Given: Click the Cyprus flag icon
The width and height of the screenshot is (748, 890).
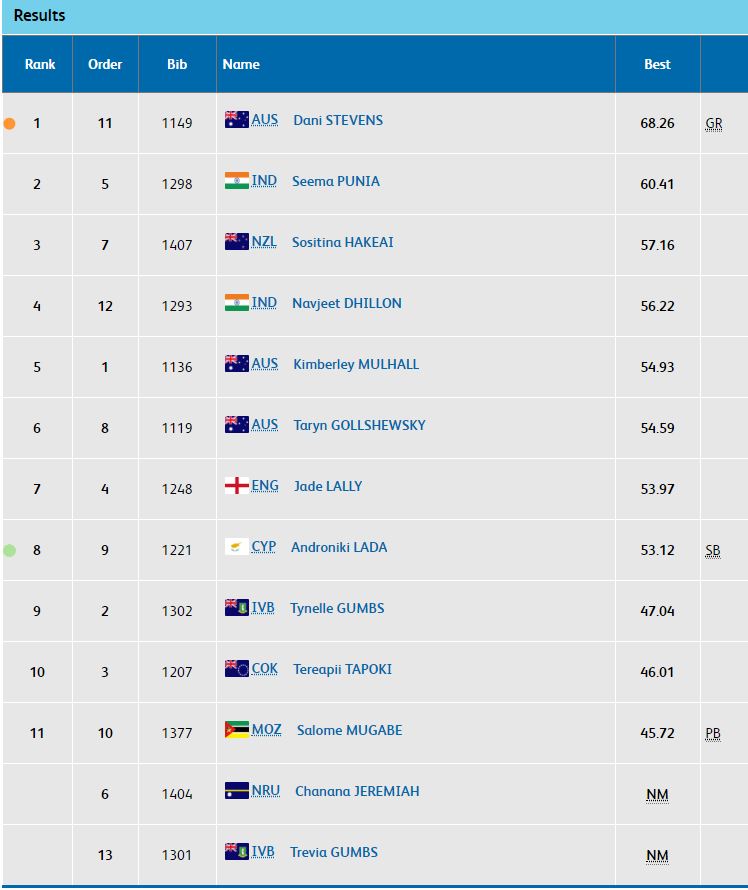Looking at the screenshot, I should pyautogui.click(x=236, y=547).
